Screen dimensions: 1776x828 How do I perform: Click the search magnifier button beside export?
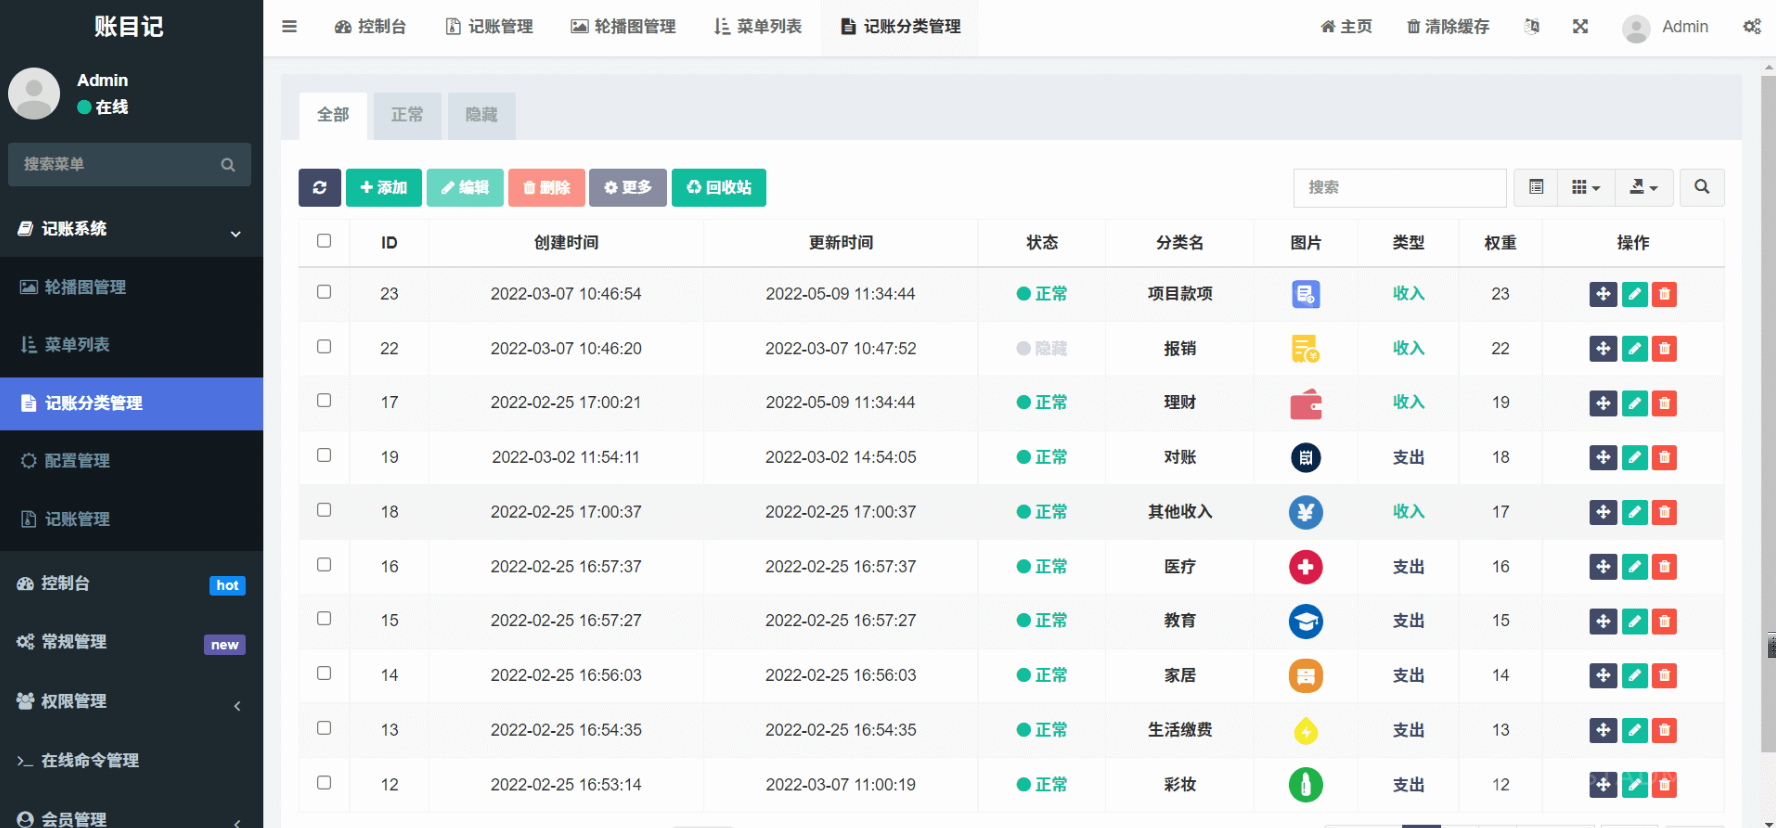click(x=1702, y=187)
